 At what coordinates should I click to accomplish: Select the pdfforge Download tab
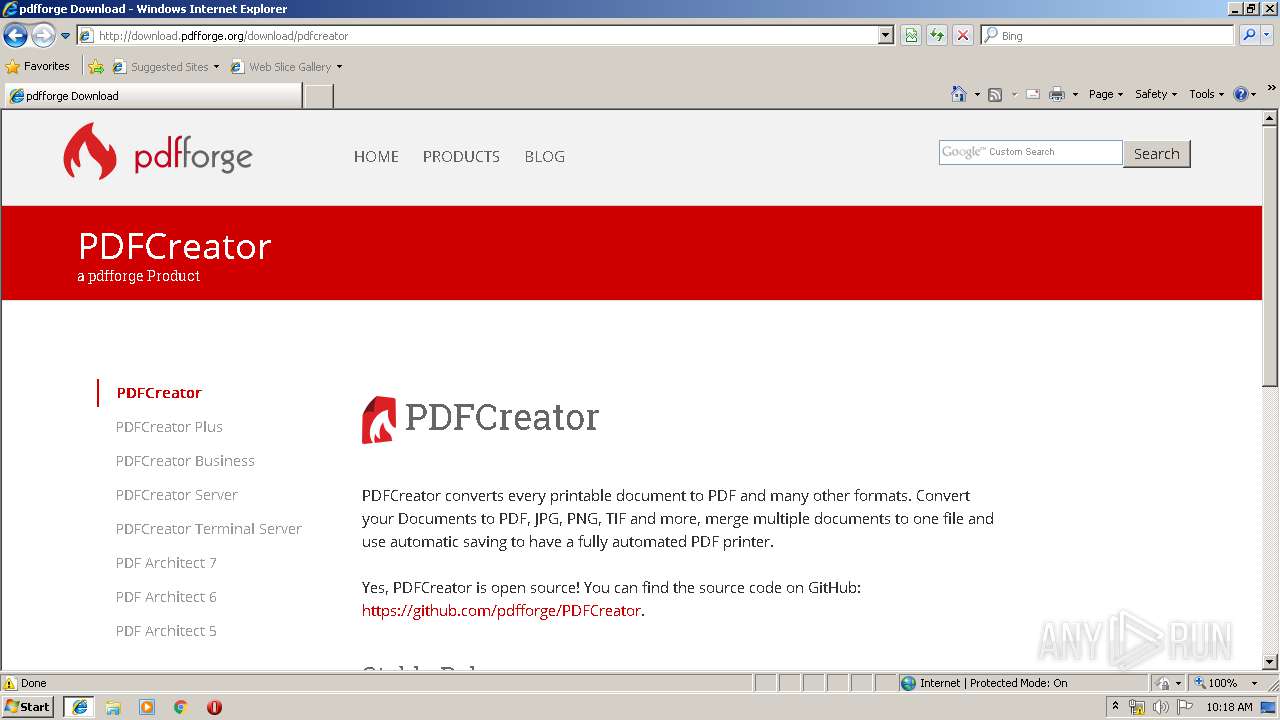click(x=153, y=96)
